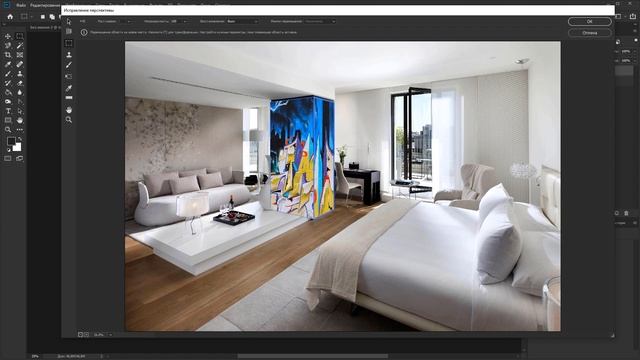Screen dimensions: 640x360
Task: Toggle Quick Mask mode
Action: point(8,159)
